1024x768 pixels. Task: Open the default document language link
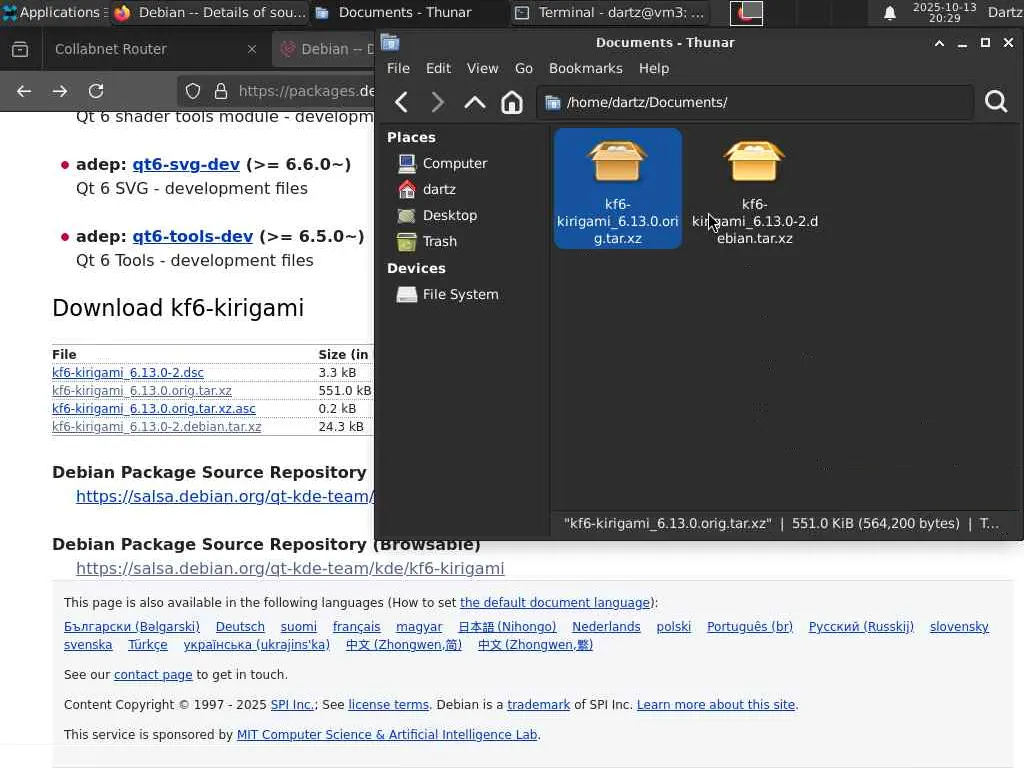[555, 603]
